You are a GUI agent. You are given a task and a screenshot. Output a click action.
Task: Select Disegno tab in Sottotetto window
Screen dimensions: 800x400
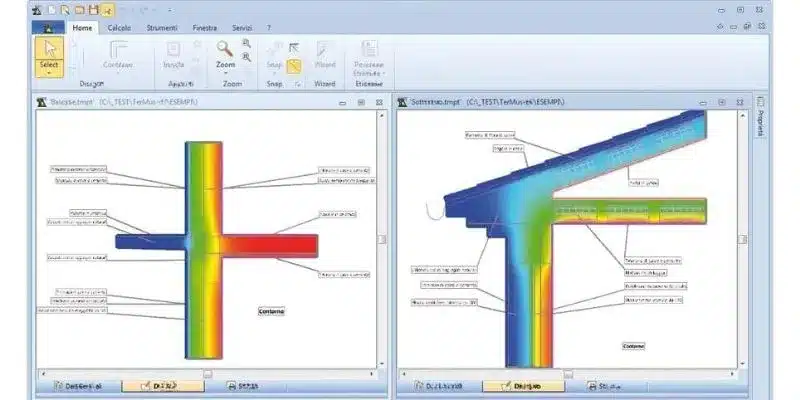[x=523, y=386]
